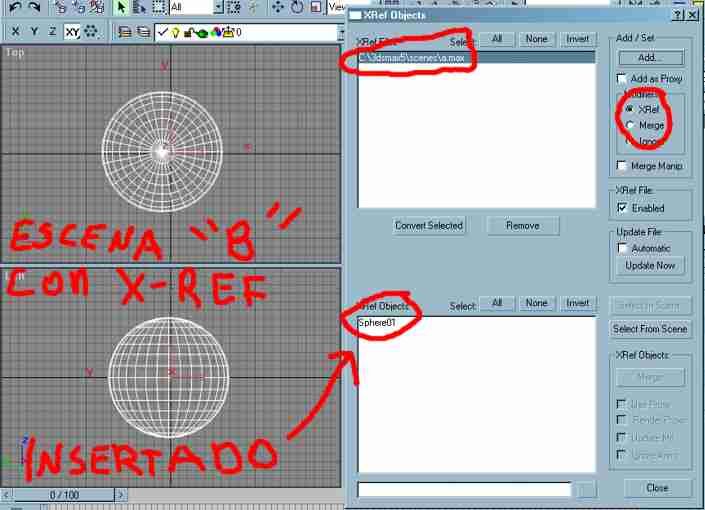Viewport: 705px width, 510px height.
Task: Restrict to XY plane constraint
Action: [72, 31]
